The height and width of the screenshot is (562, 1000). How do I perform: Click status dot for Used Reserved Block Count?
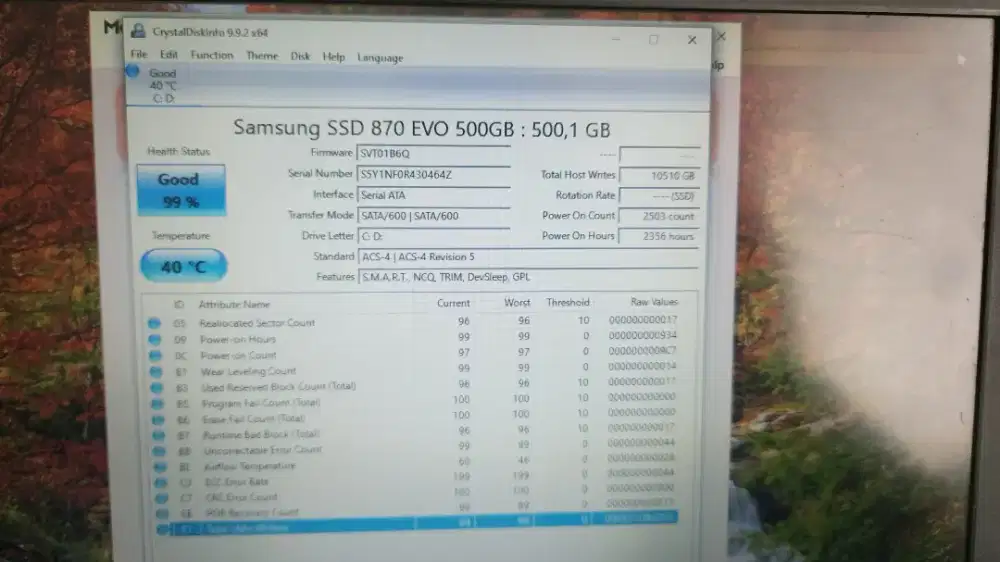(156, 387)
